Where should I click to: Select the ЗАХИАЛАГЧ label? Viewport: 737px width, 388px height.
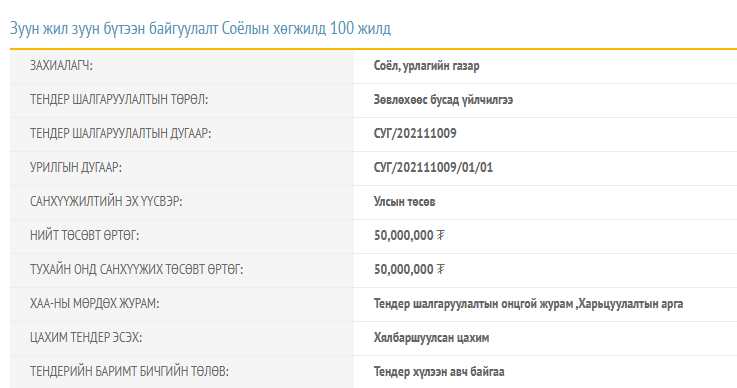pos(61,66)
